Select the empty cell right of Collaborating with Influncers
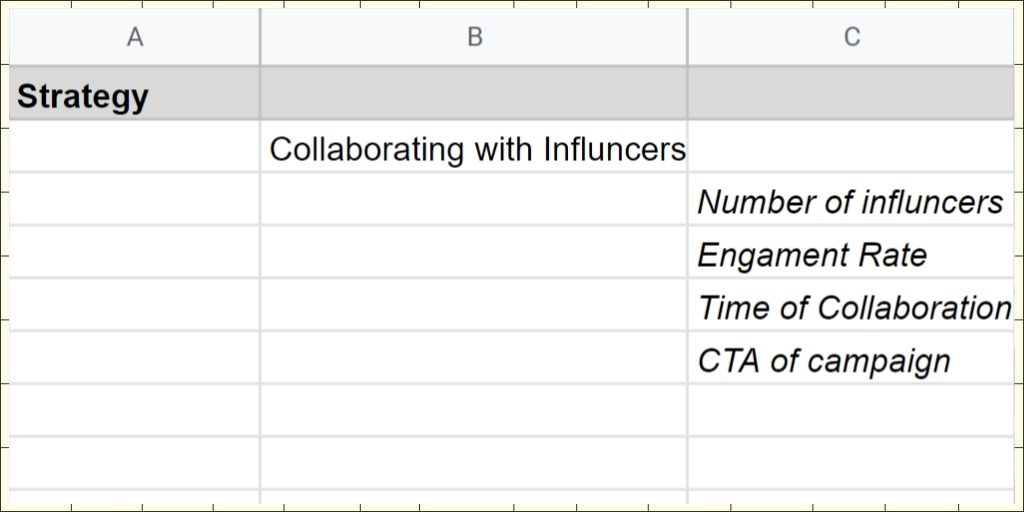The height and width of the screenshot is (512, 1024). click(x=851, y=146)
